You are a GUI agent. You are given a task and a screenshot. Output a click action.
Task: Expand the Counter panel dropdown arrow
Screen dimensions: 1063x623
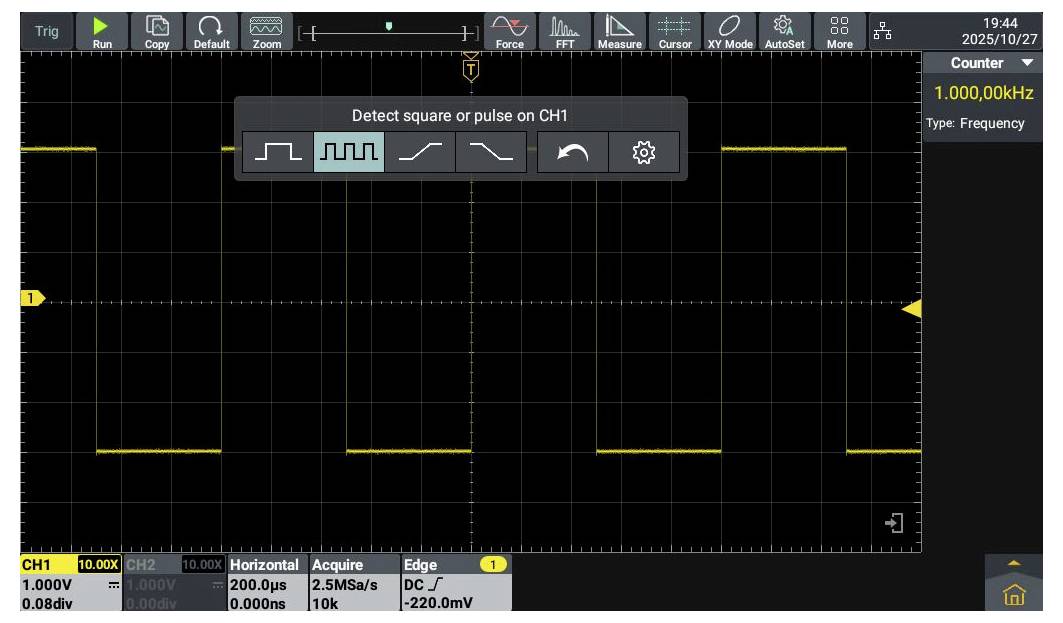1027,63
